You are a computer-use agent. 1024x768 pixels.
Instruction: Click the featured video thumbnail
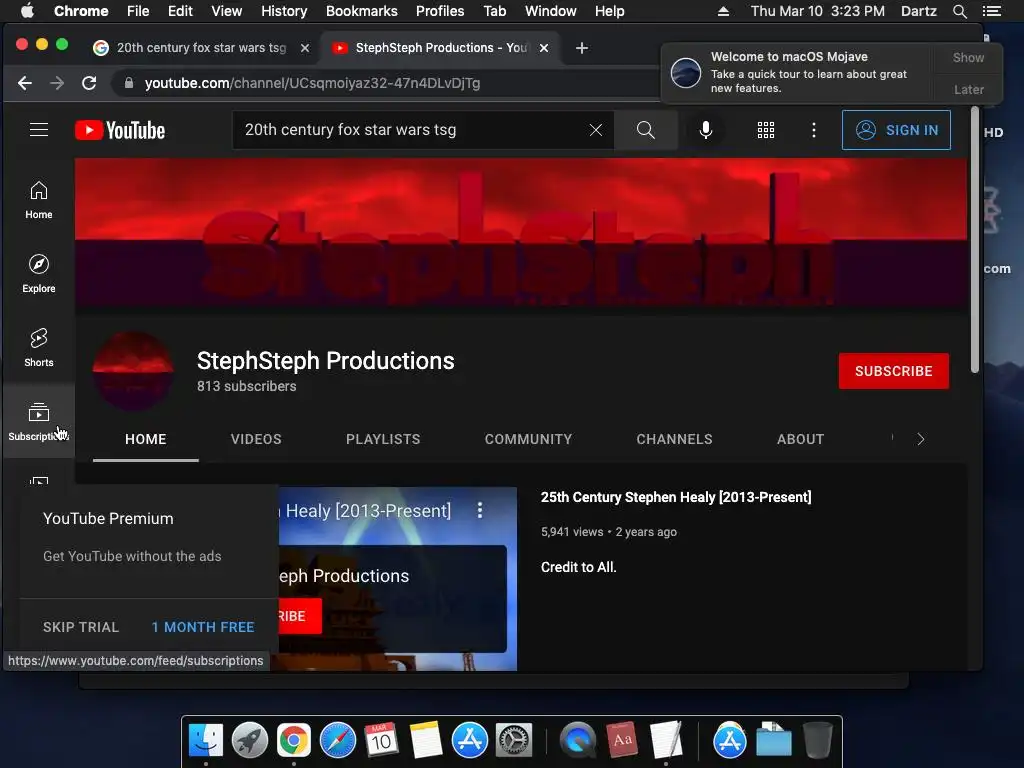pyautogui.click(x=398, y=579)
